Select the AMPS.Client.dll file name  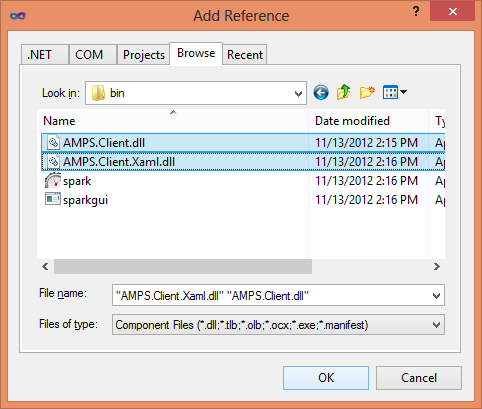click(104, 143)
